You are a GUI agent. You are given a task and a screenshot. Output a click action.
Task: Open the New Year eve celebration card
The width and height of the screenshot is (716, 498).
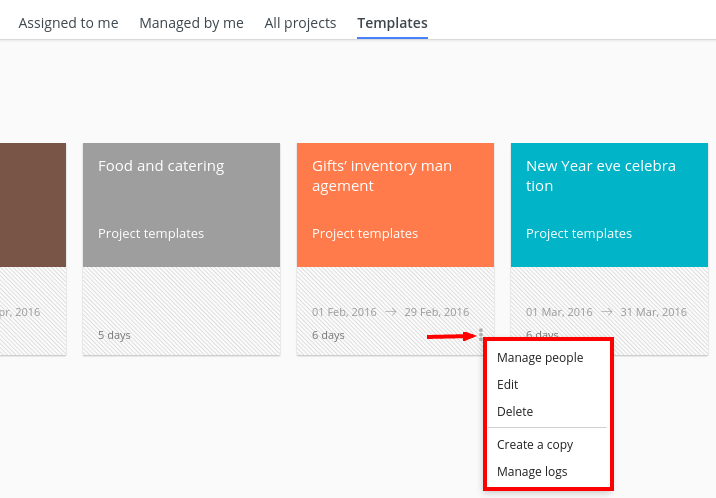coord(609,249)
